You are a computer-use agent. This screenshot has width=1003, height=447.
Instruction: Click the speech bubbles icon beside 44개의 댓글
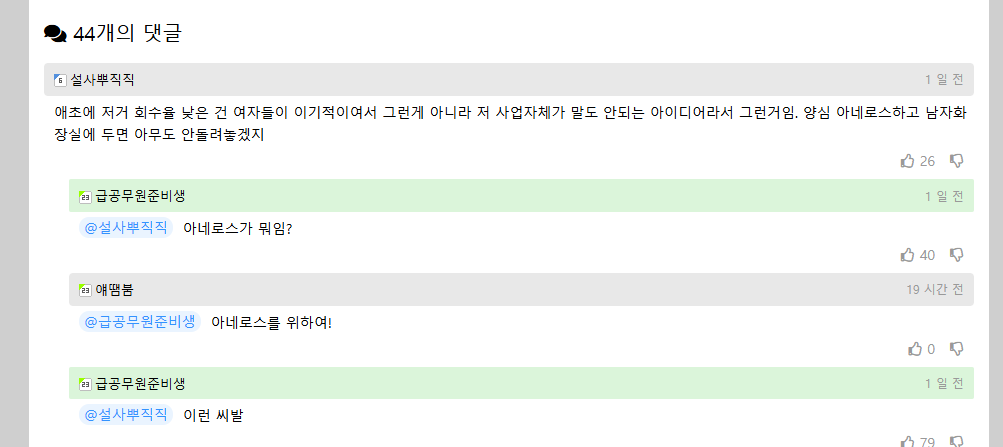point(55,34)
